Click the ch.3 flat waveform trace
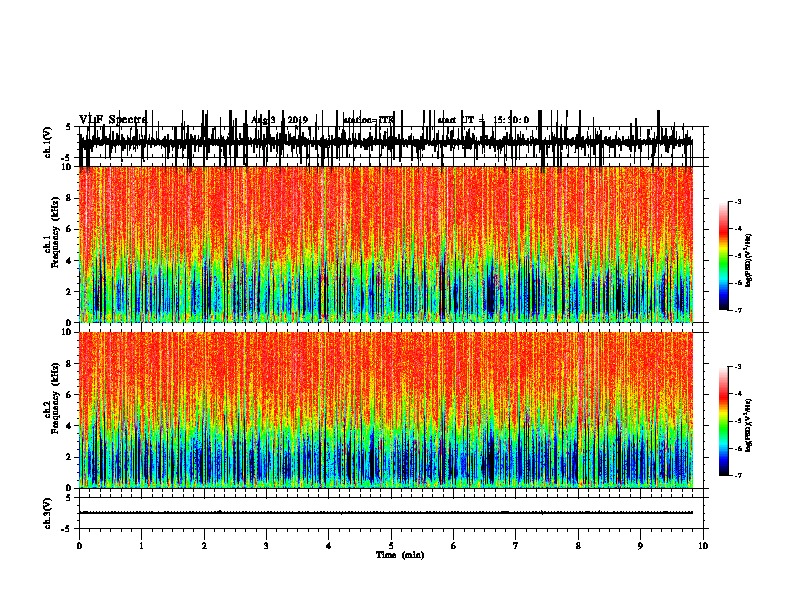 [386, 513]
